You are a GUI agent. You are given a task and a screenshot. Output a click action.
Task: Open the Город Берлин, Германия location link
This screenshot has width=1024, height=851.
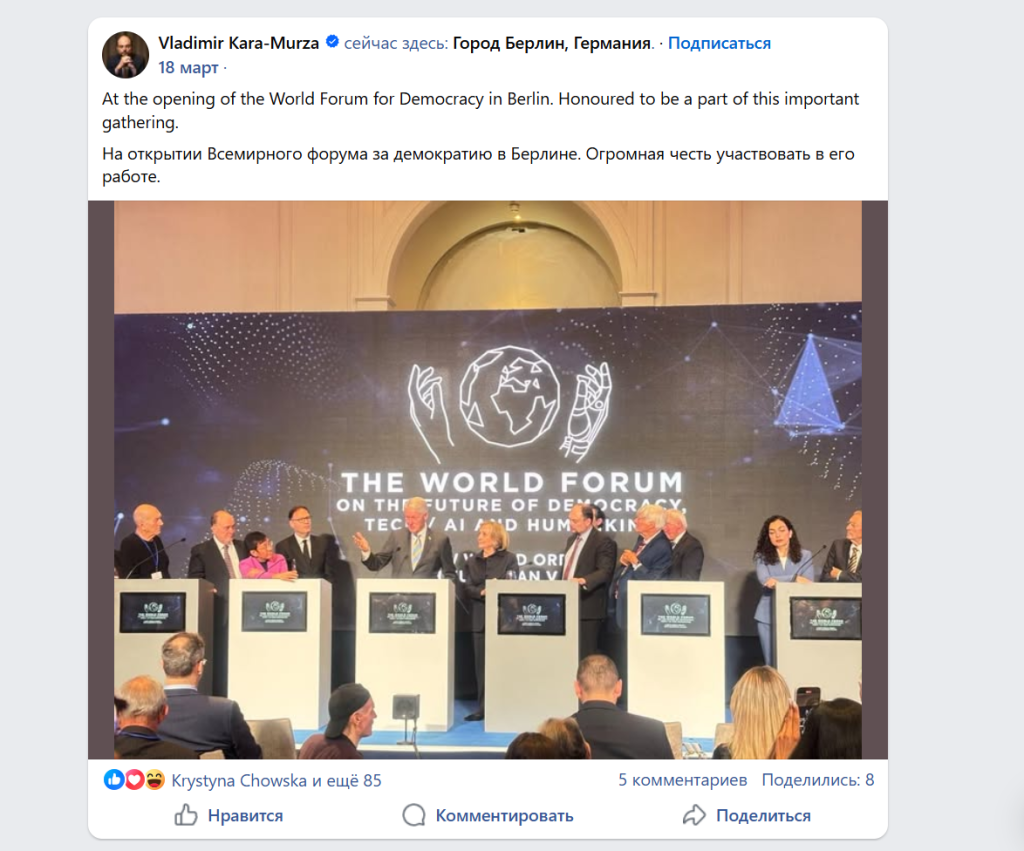pos(552,43)
